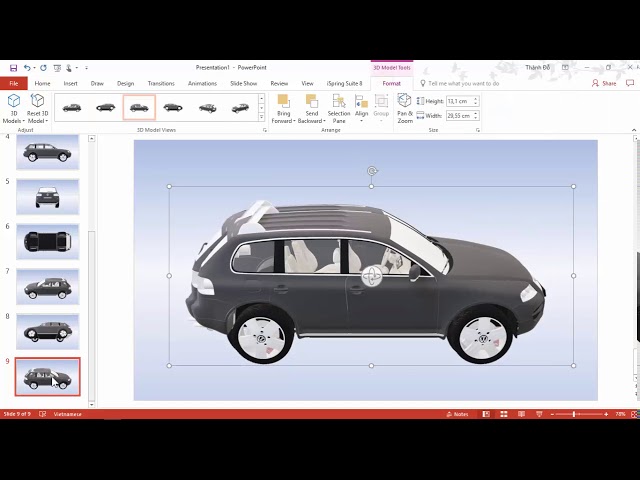This screenshot has width=640, height=480.
Task: Click inside the Height input field
Action: (x=458, y=101)
